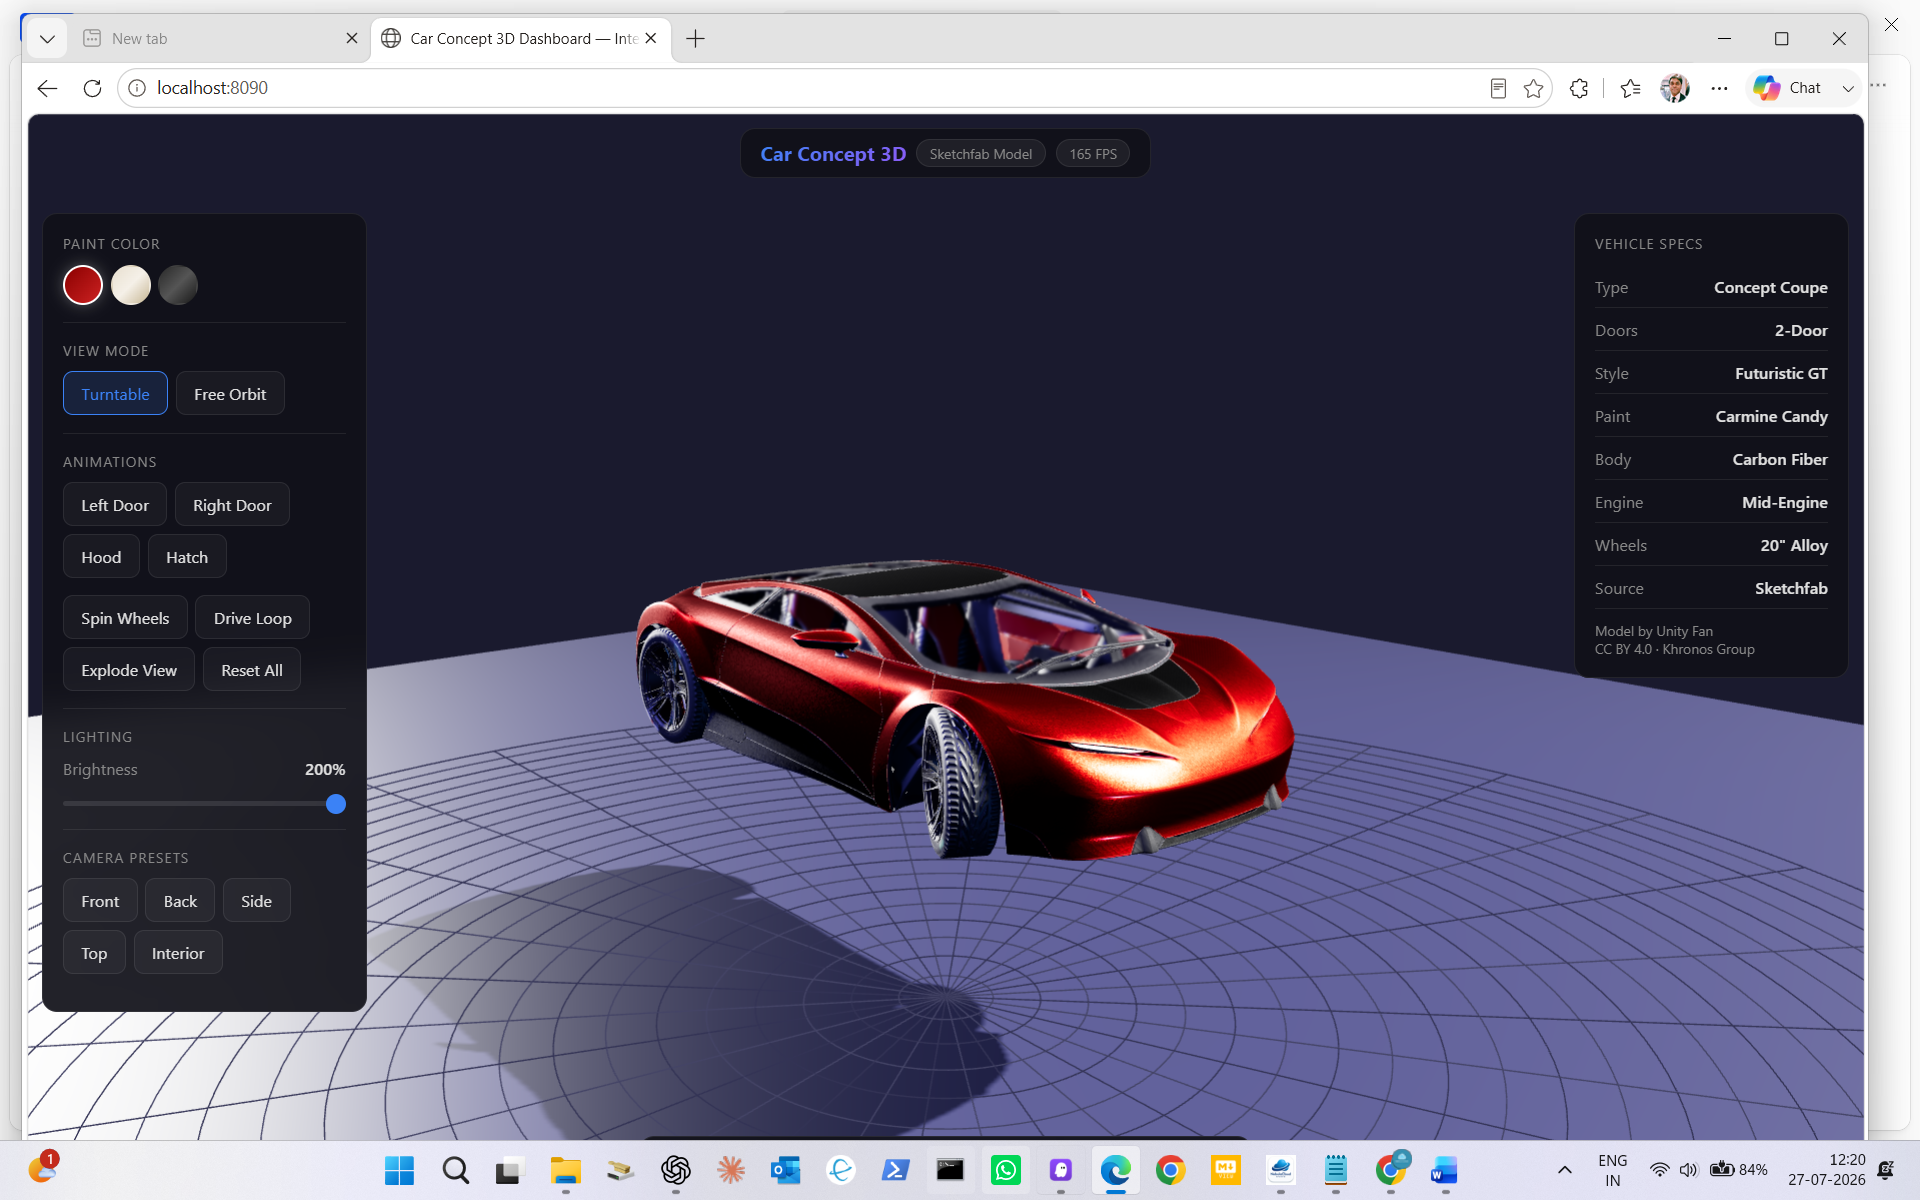Click the Car Concept 3D title
Viewport: 1920px width, 1200px height.
833,154
